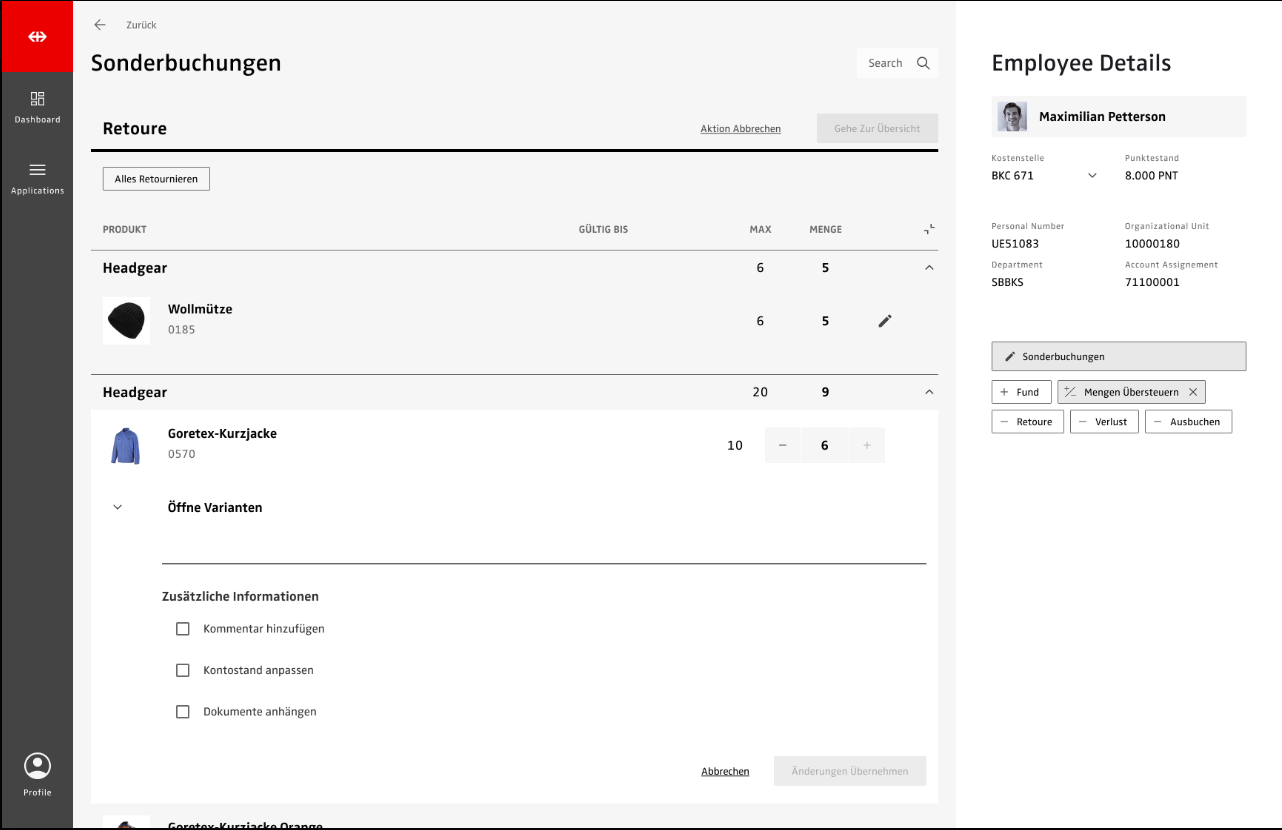Remove the Mengen Übersteuern tag via X

[x=1192, y=392]
